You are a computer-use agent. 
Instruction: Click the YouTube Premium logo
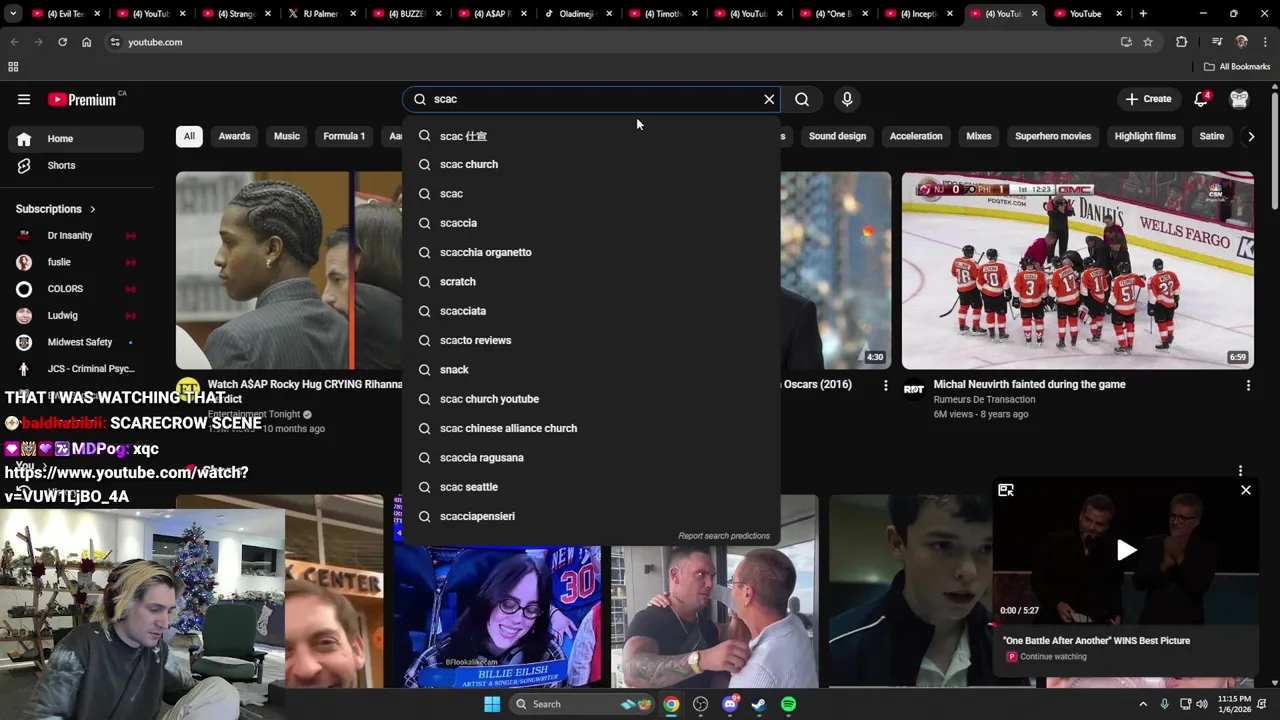point(82,99)
